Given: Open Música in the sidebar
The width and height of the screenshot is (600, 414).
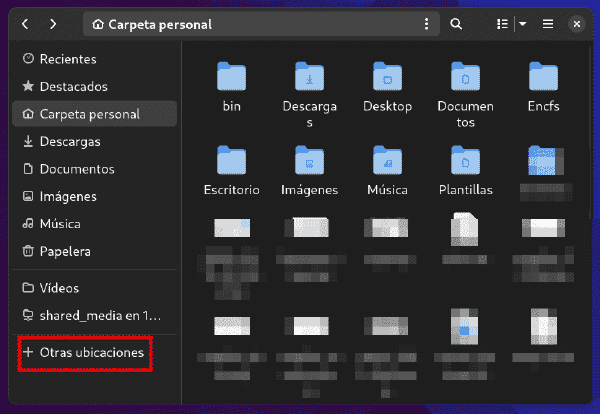Looking at the screenshot, I should click(95, 223).
